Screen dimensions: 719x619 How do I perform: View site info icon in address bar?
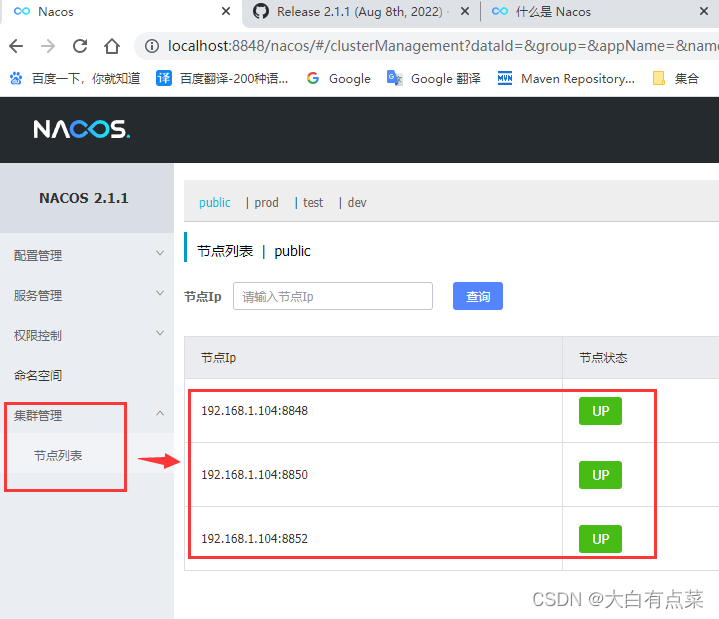[x=152, y=46]
